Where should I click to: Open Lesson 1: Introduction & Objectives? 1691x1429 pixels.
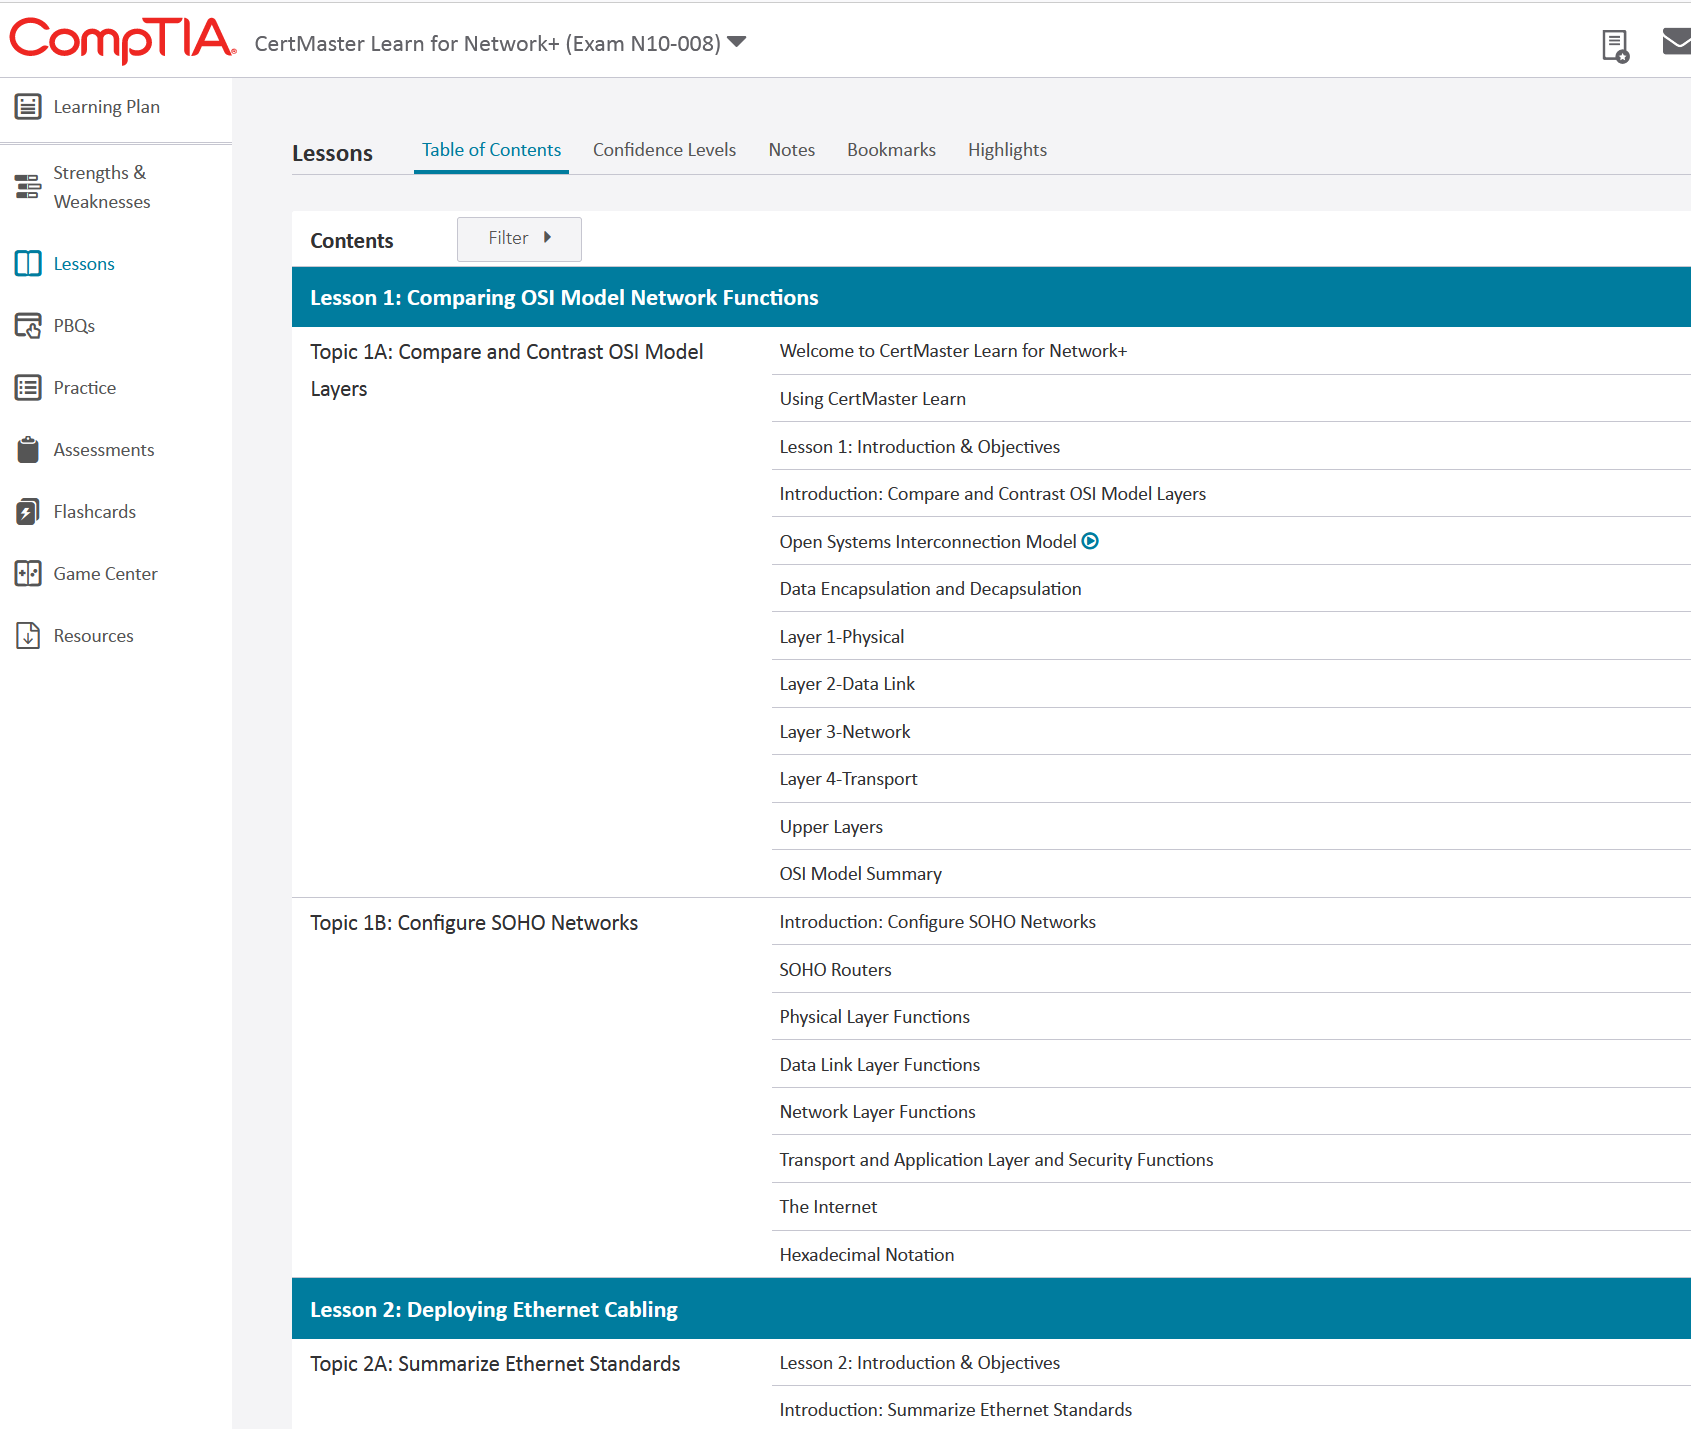(919, 447)
